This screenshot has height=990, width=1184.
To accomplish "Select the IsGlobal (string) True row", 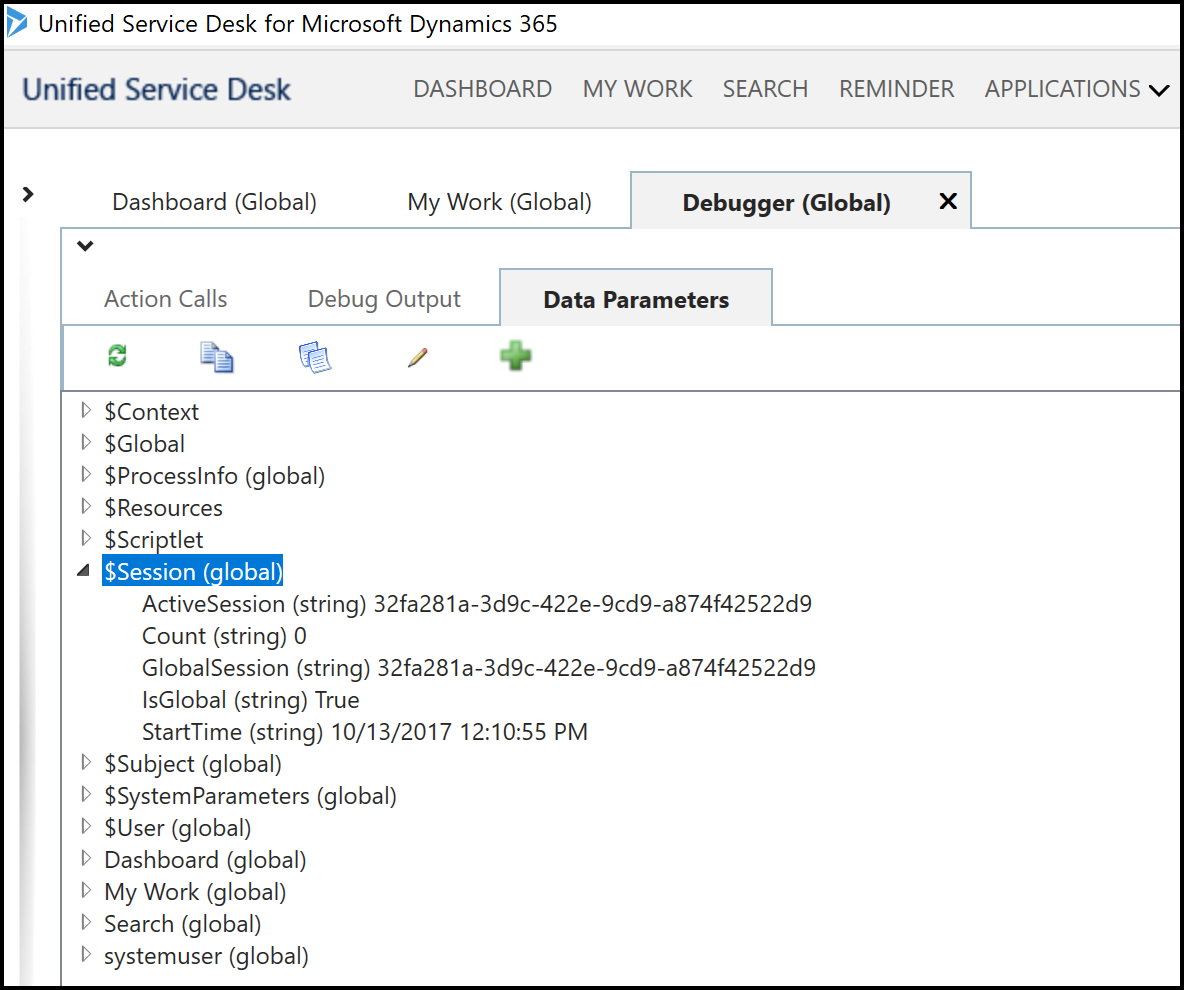I will coord(251,699).
